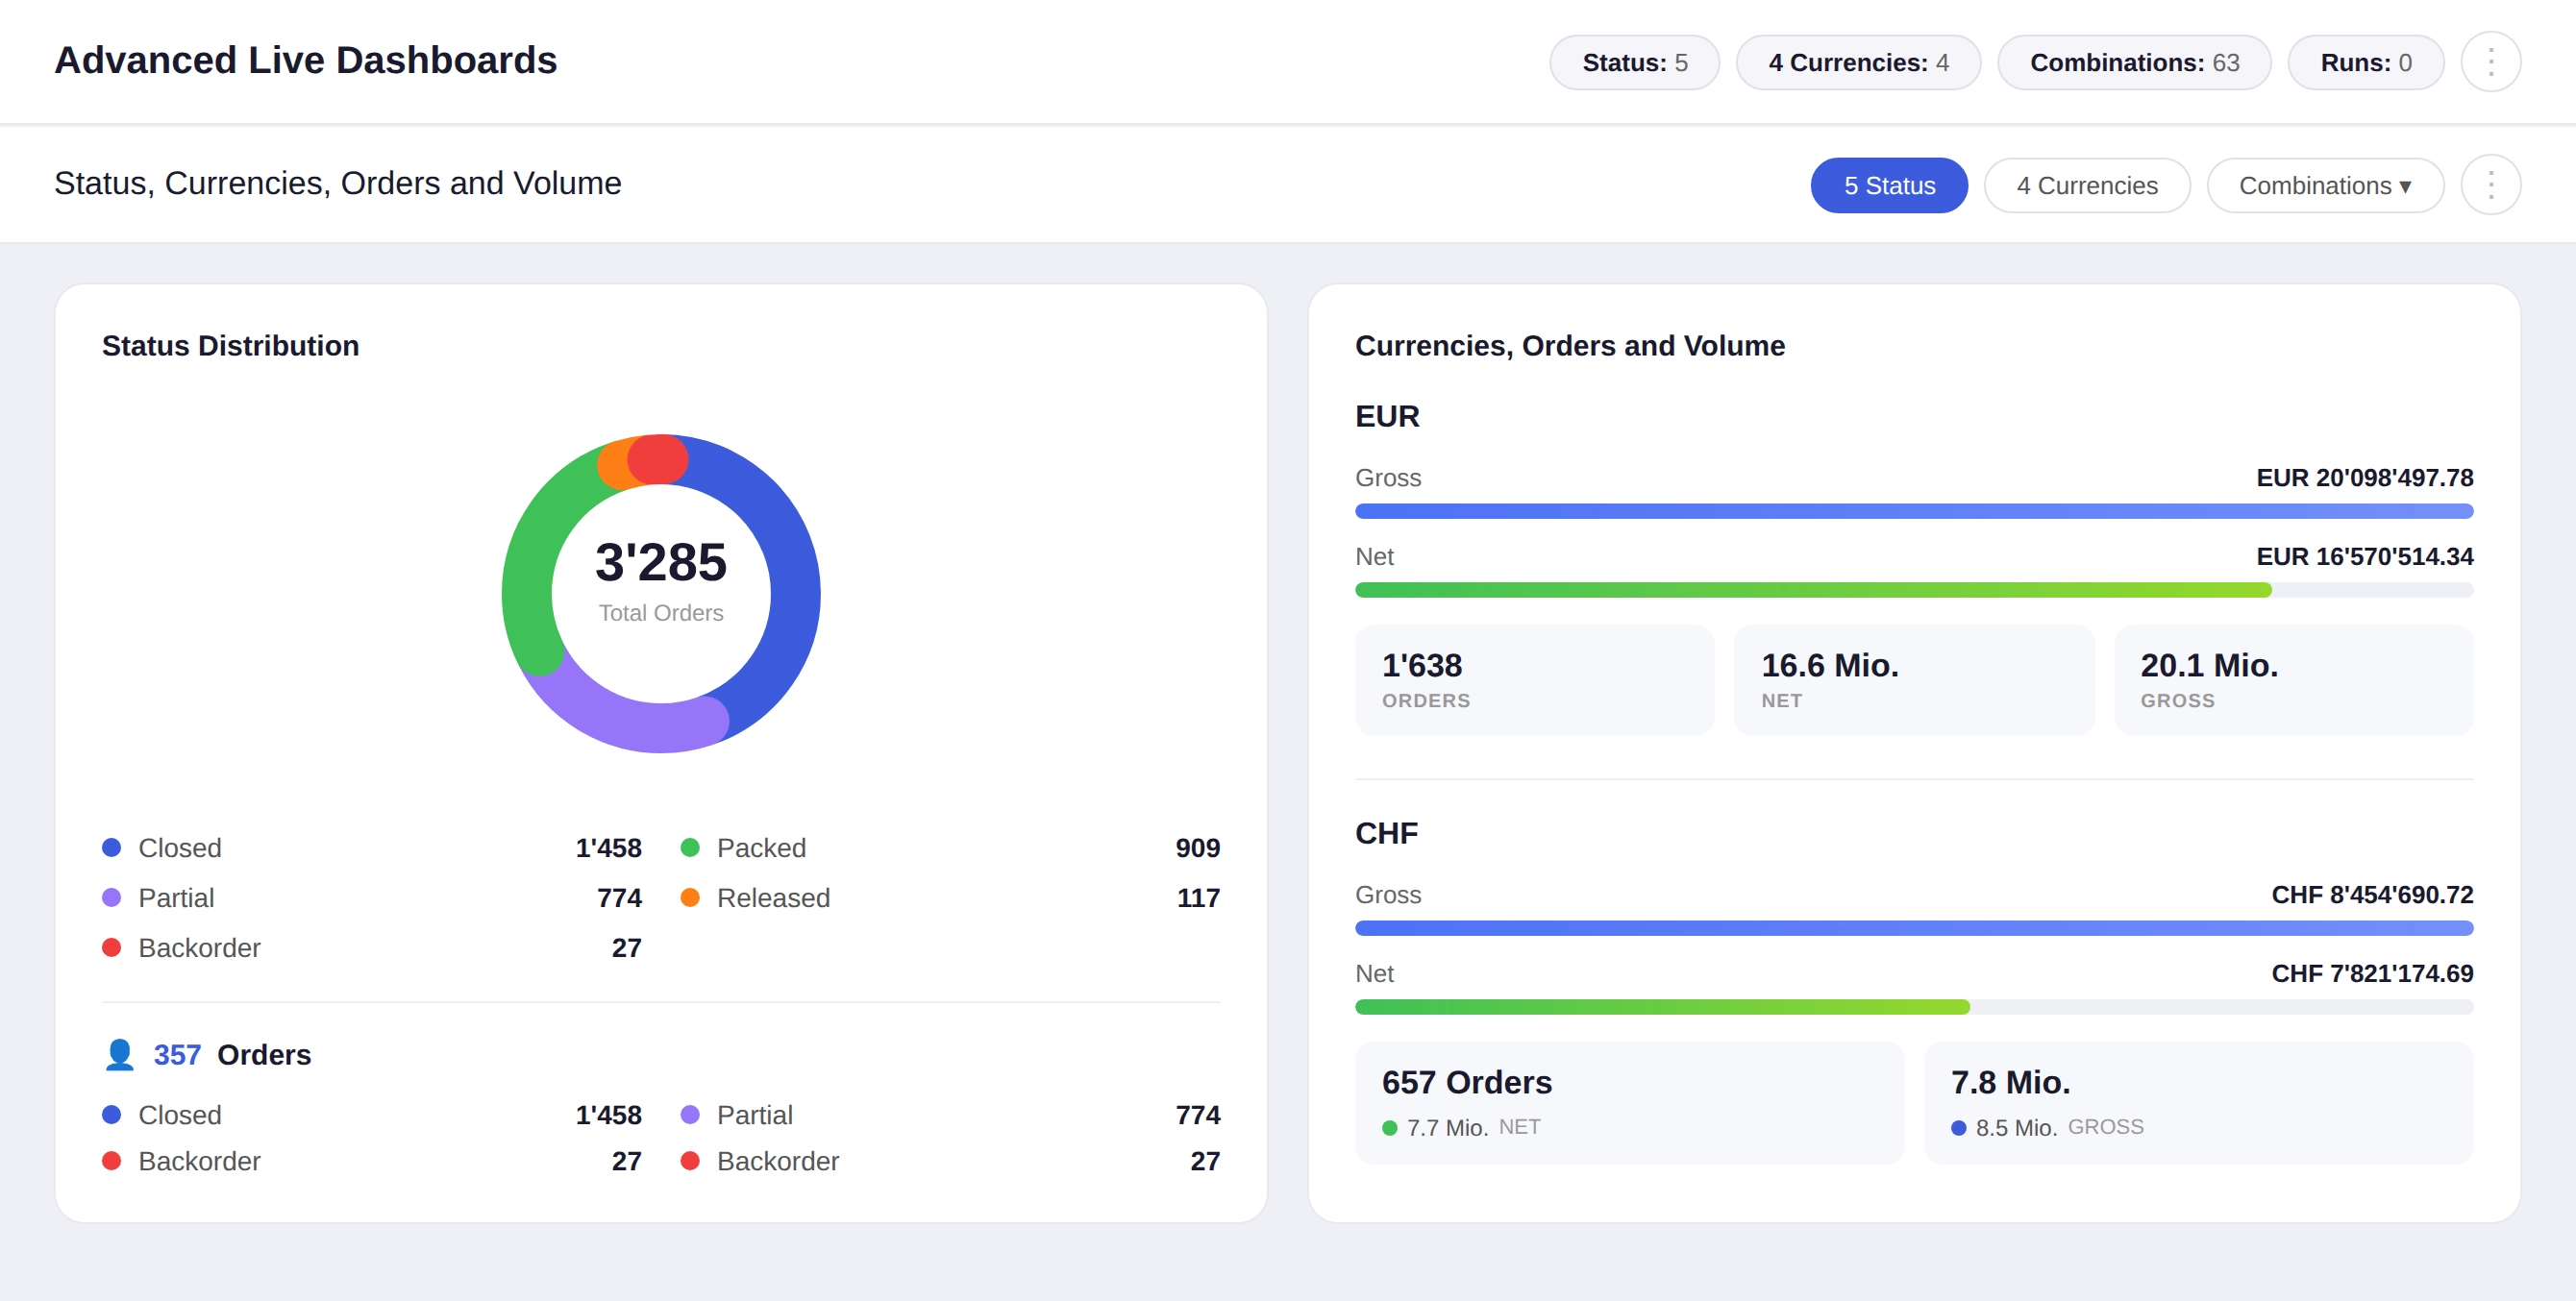Toggle the Packed entry in the status legend
Screen dimensions: 2576x1301
(760, 847)
